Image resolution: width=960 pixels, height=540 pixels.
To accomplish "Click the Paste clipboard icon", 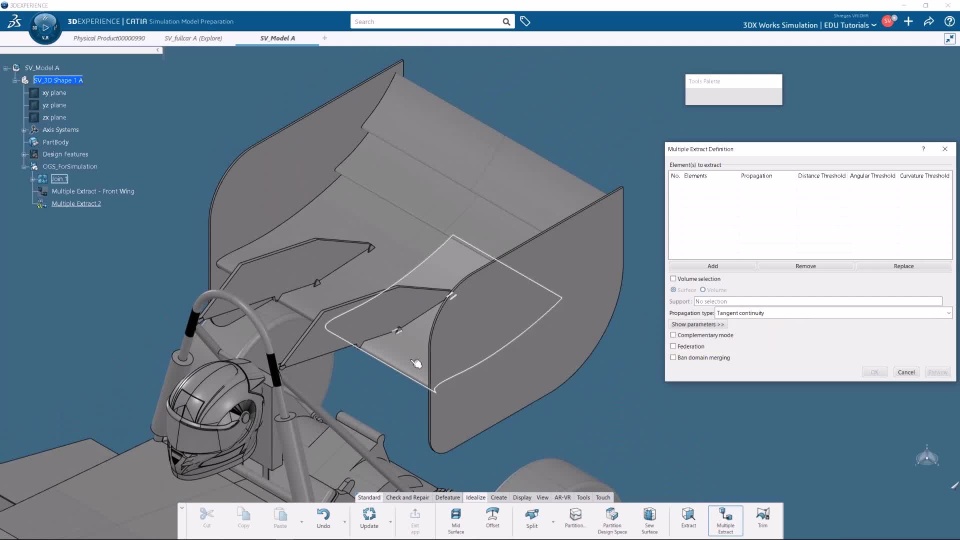I will point(280,514).
